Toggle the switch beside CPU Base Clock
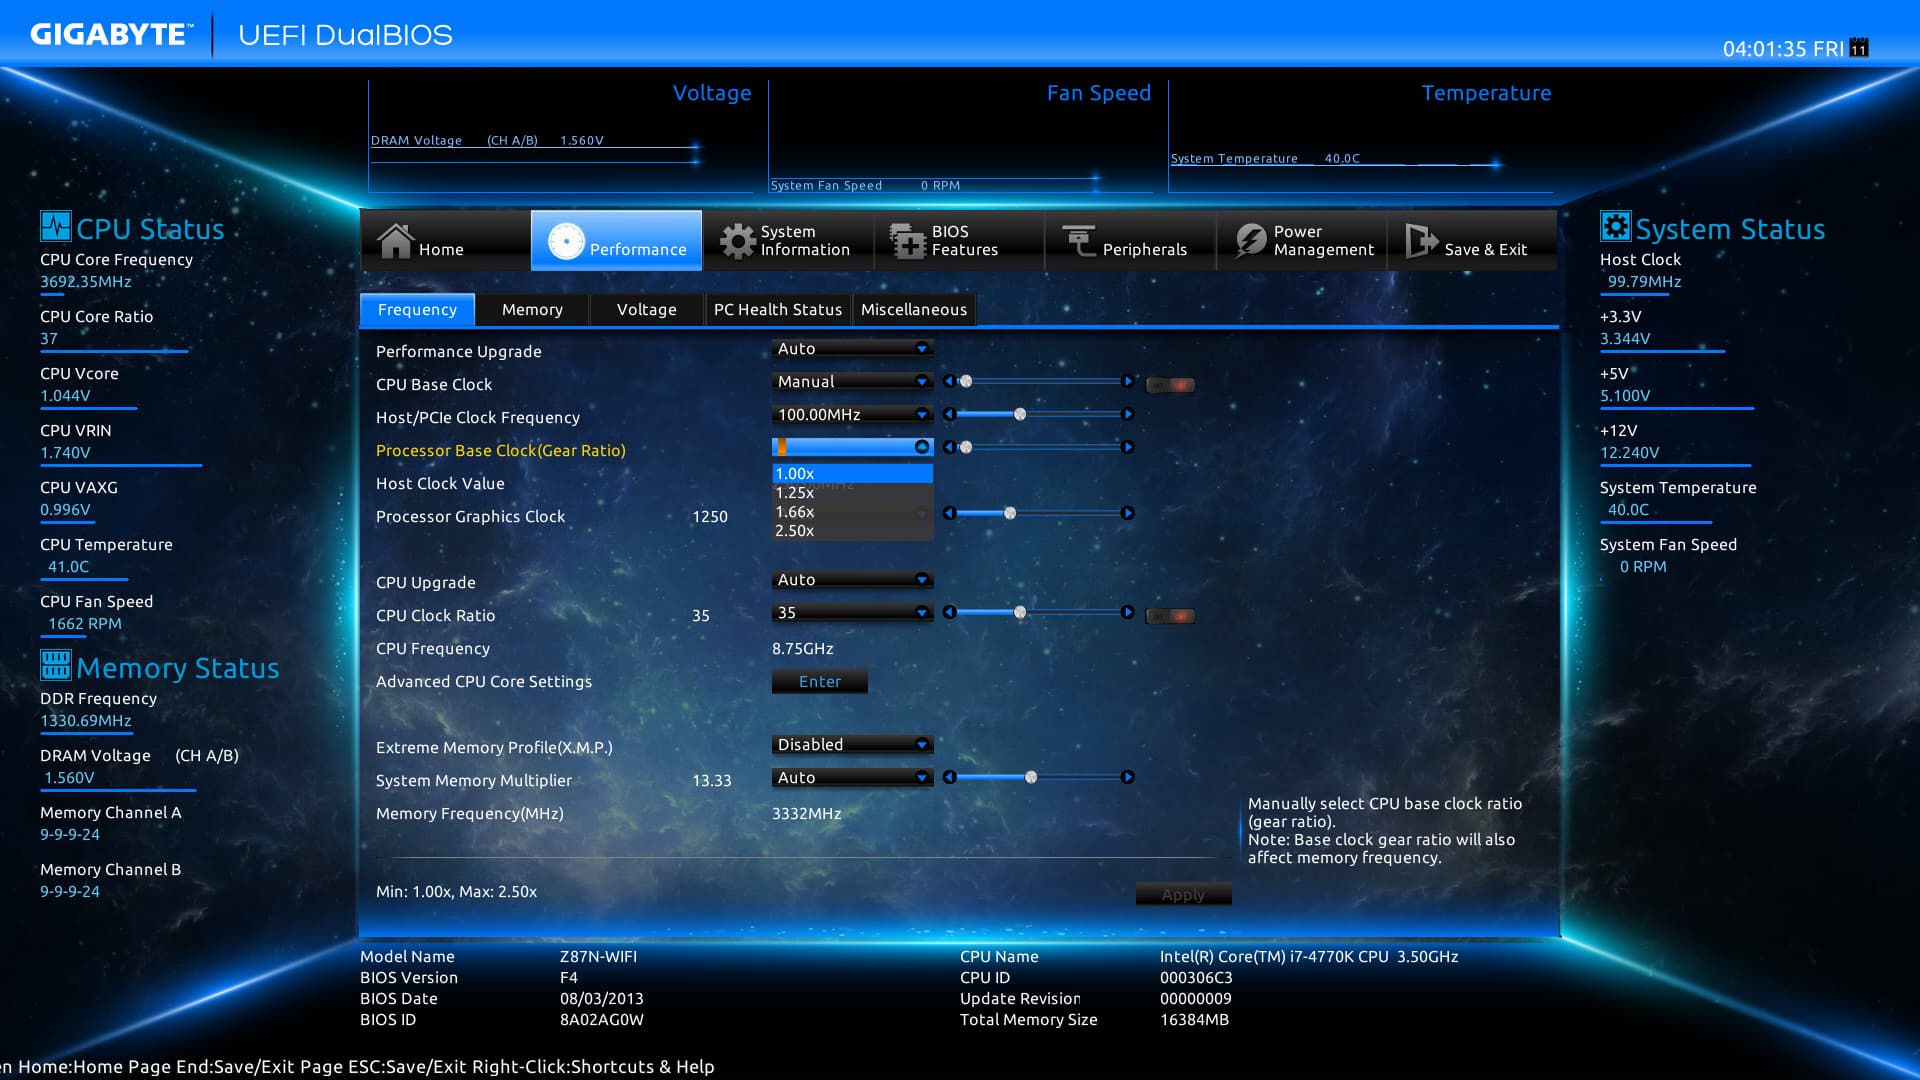The image size is (1920, 1080). [1170, 385]
